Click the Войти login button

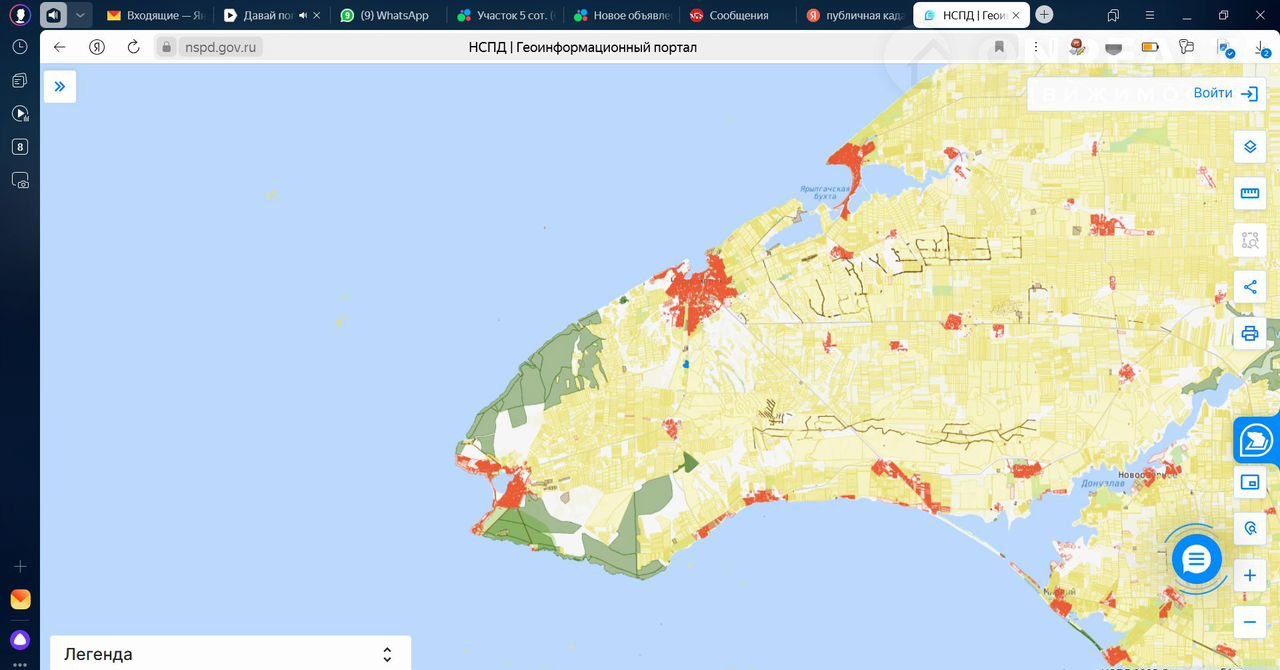click(x=1225, y=93)
